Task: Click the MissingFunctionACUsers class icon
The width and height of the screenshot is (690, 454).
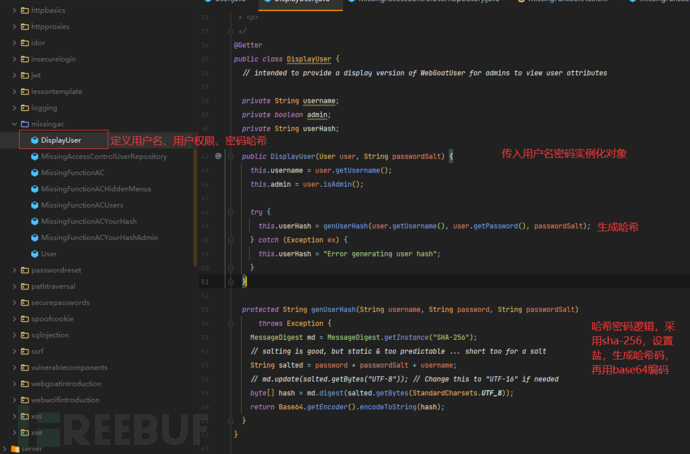Action: pyautogui.click(x=34, y=205)
